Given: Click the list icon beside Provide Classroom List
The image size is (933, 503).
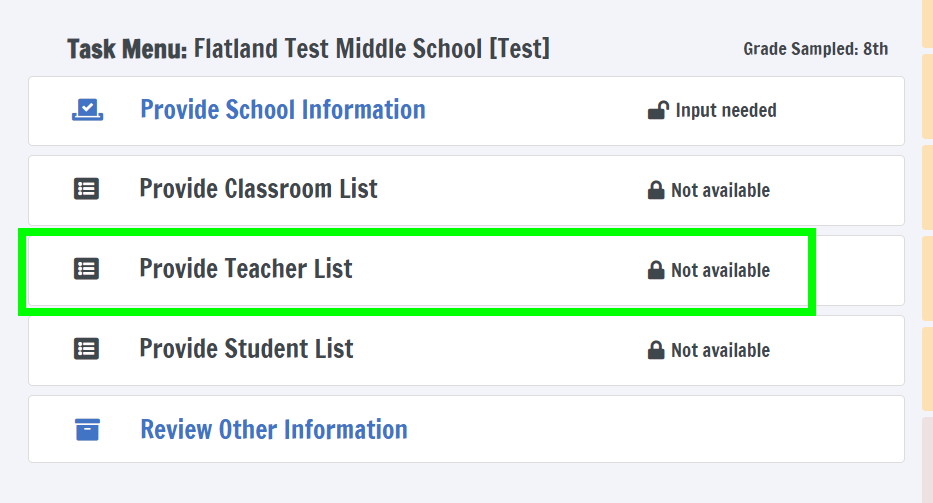Looking at the screenshot, I should point(87,189).
